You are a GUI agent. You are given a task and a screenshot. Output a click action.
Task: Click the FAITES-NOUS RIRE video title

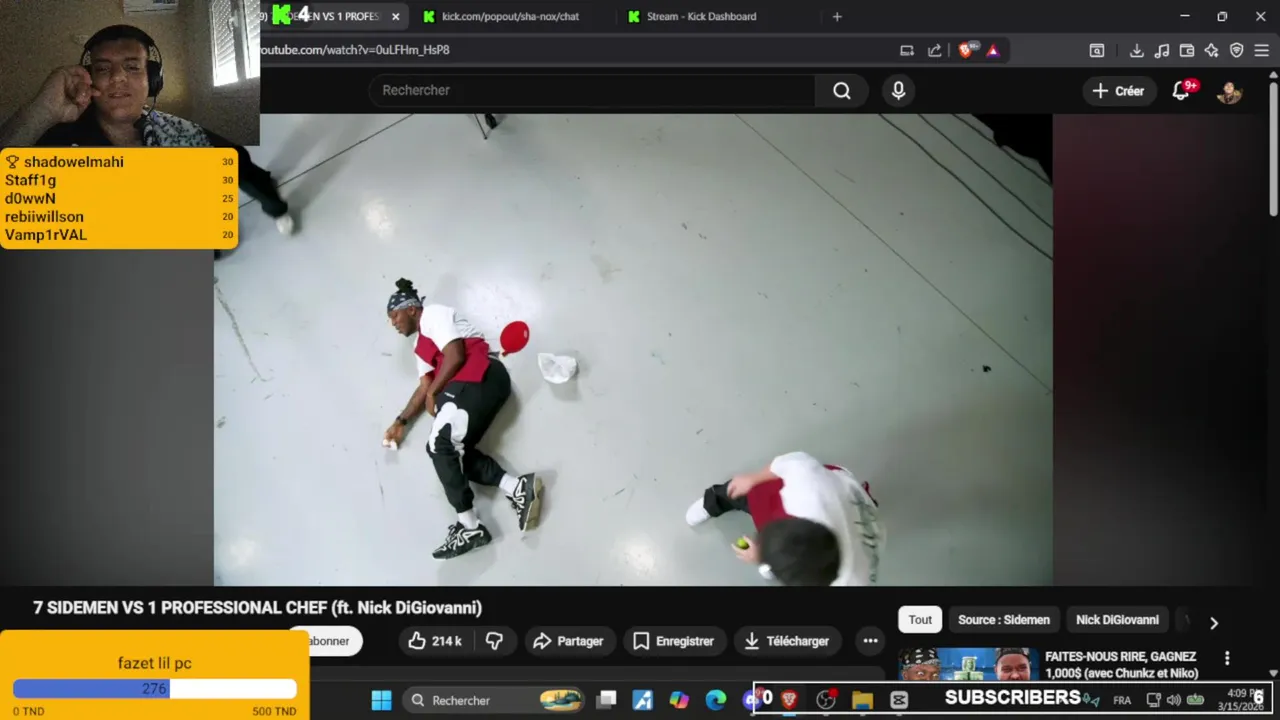click(1121, 665)
